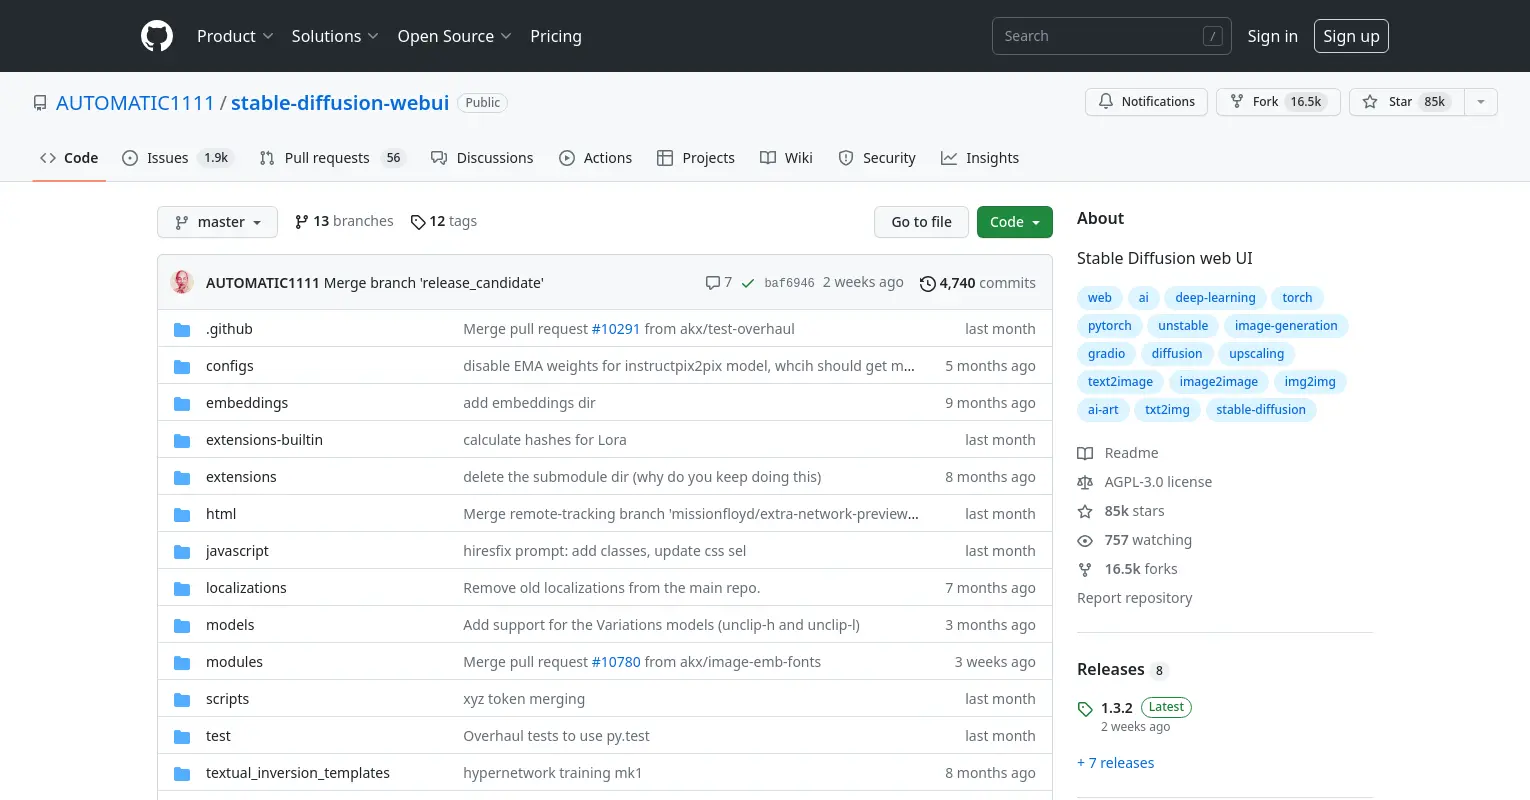Expand the master branch dropdown
1530x800 pixels.
tap(218, 222)
